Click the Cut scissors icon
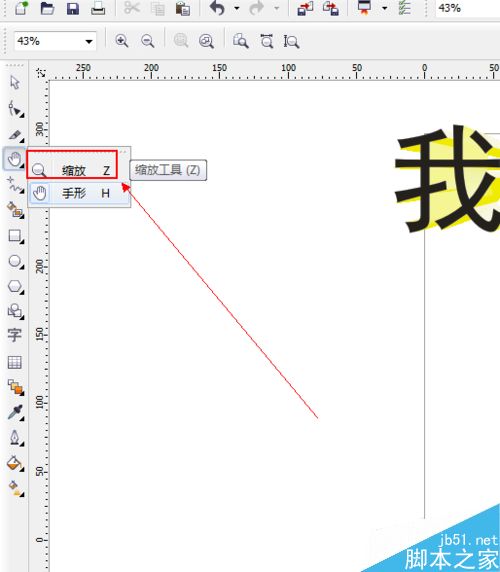The height and width of the screenshot is (572, 500). (x=132, y=8)
